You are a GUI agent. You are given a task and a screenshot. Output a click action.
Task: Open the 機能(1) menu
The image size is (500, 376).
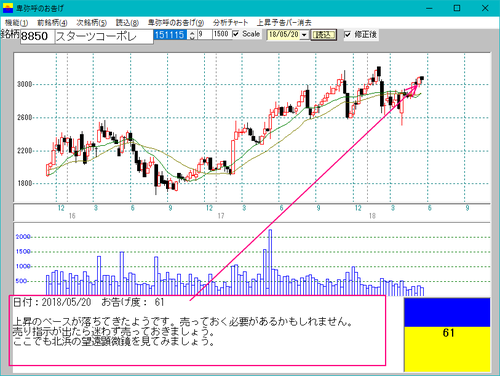point(16,23)
